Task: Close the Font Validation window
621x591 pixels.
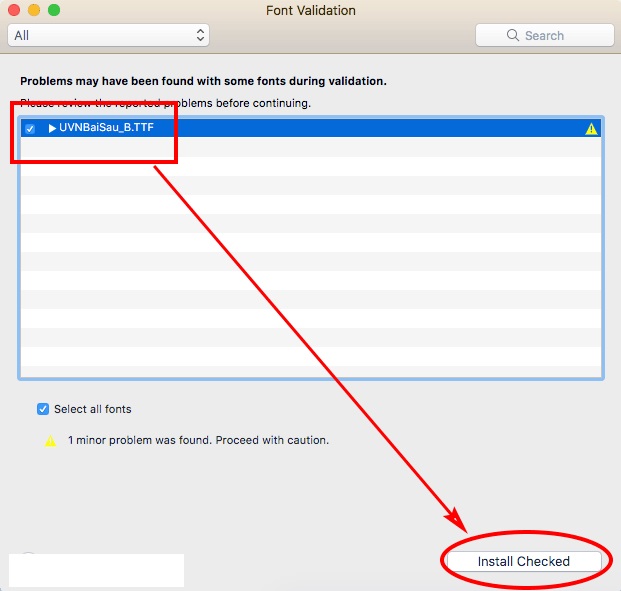Action: pyautogui.click(x=15, y=10)
